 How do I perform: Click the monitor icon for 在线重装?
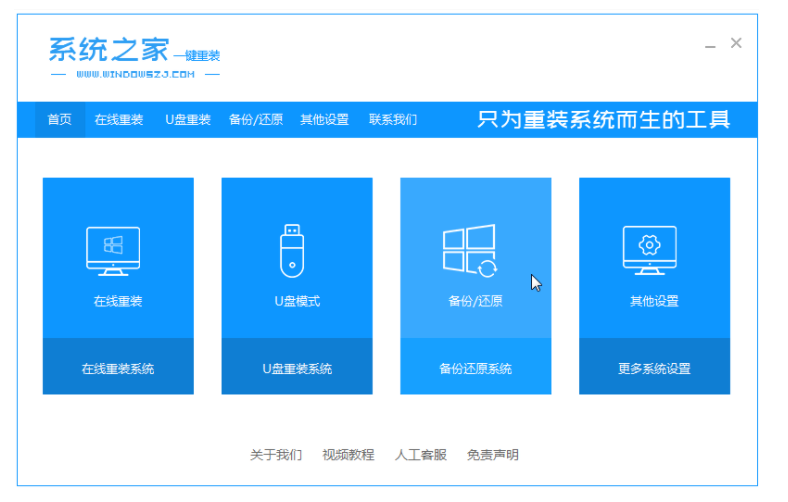point(113,251)
